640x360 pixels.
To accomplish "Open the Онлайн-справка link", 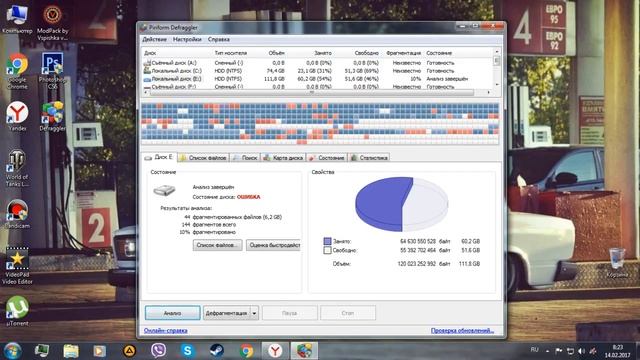I will [x=166, y=330].
